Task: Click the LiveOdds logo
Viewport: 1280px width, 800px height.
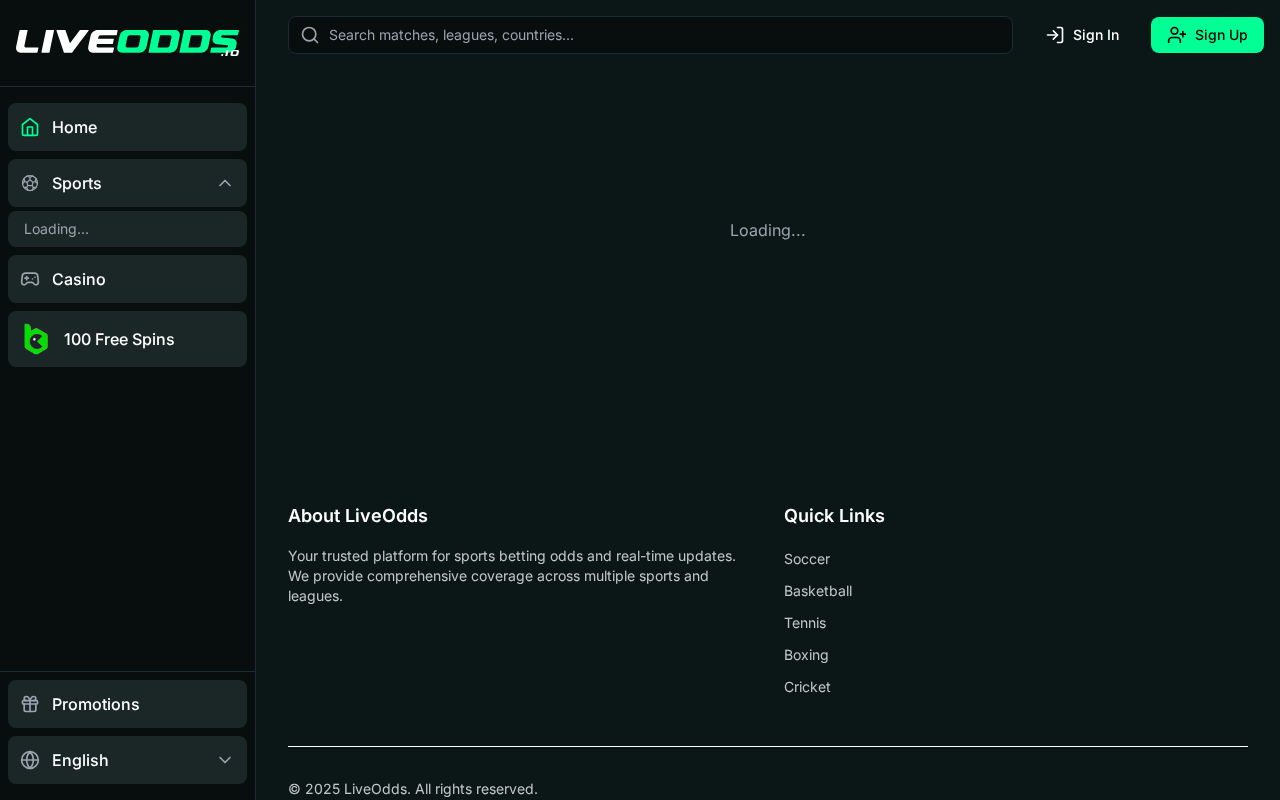Action: pyautogui.click(x=127, y=42)
